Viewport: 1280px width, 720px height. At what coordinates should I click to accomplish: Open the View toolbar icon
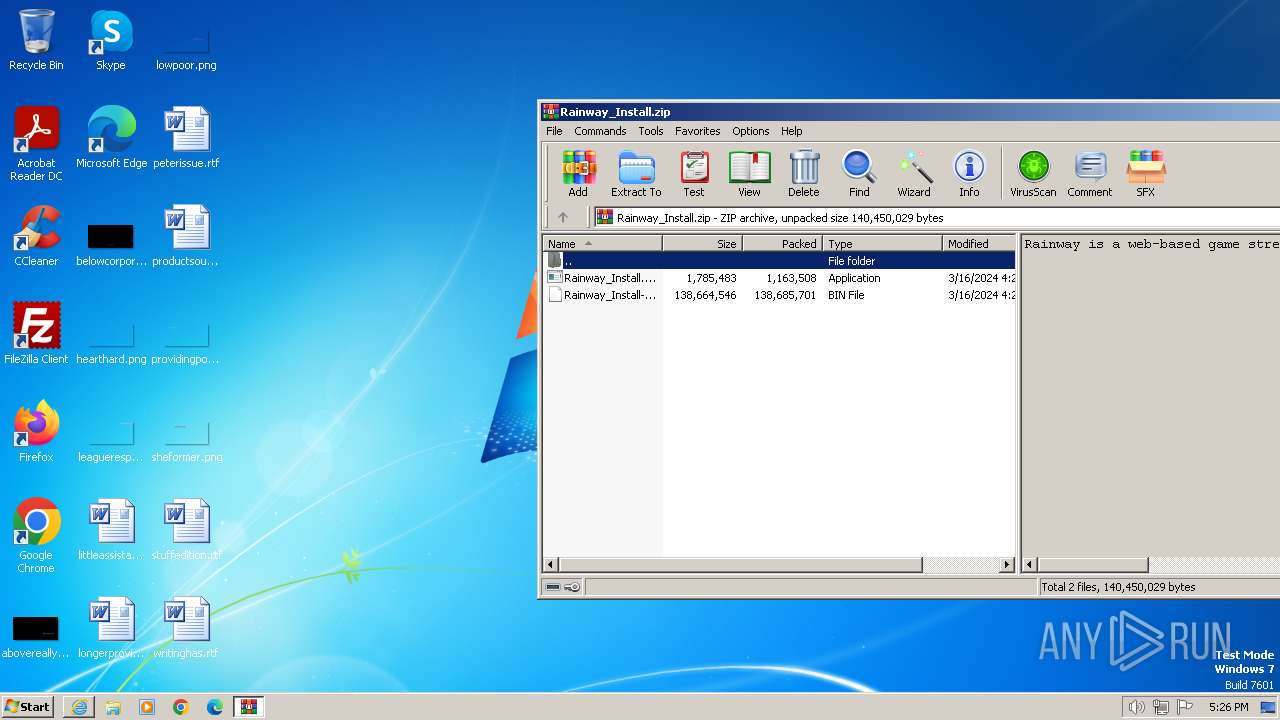[749, 174]
